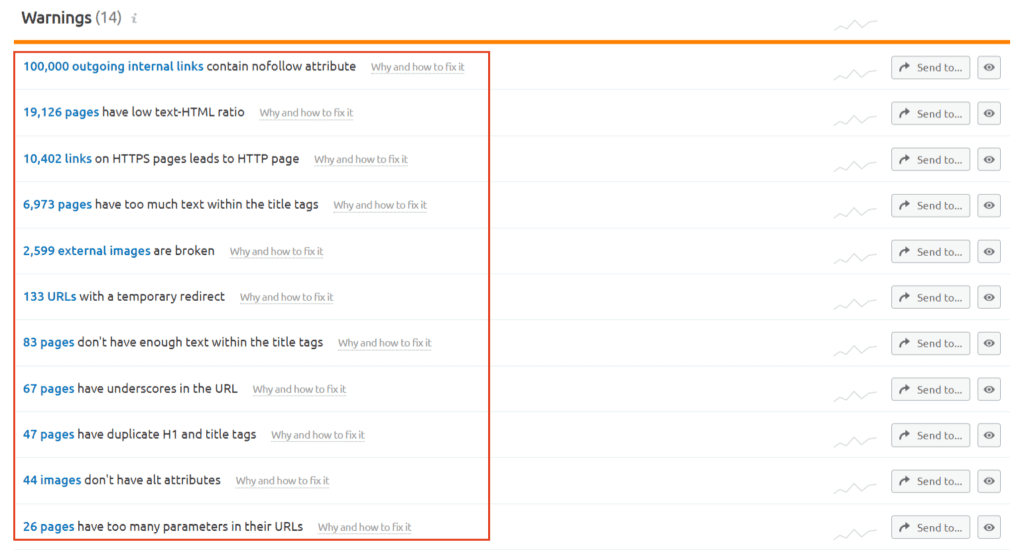This screenshot has width=1024, height=550.
Task: Open the 47 pages link
Action: pyautogui.click(x=48, y=434)
